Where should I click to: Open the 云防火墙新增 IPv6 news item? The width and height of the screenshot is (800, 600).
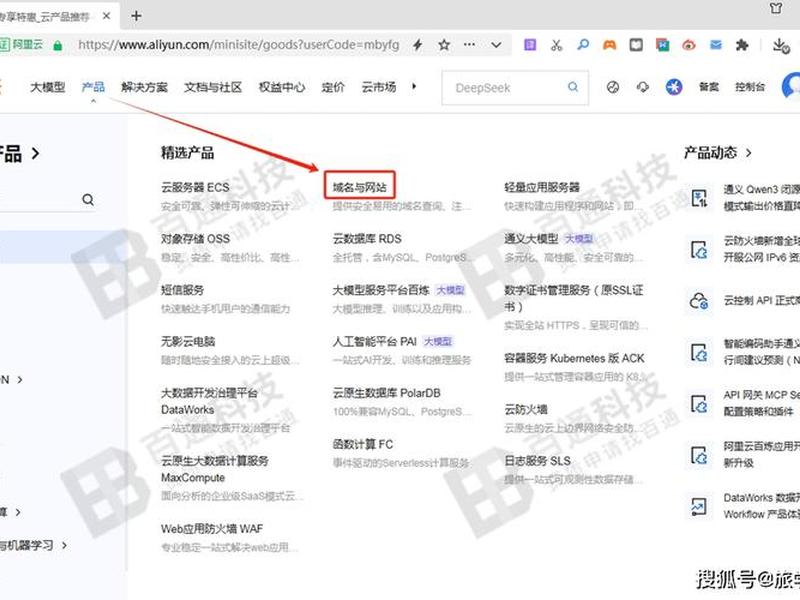tap(761, 249)
